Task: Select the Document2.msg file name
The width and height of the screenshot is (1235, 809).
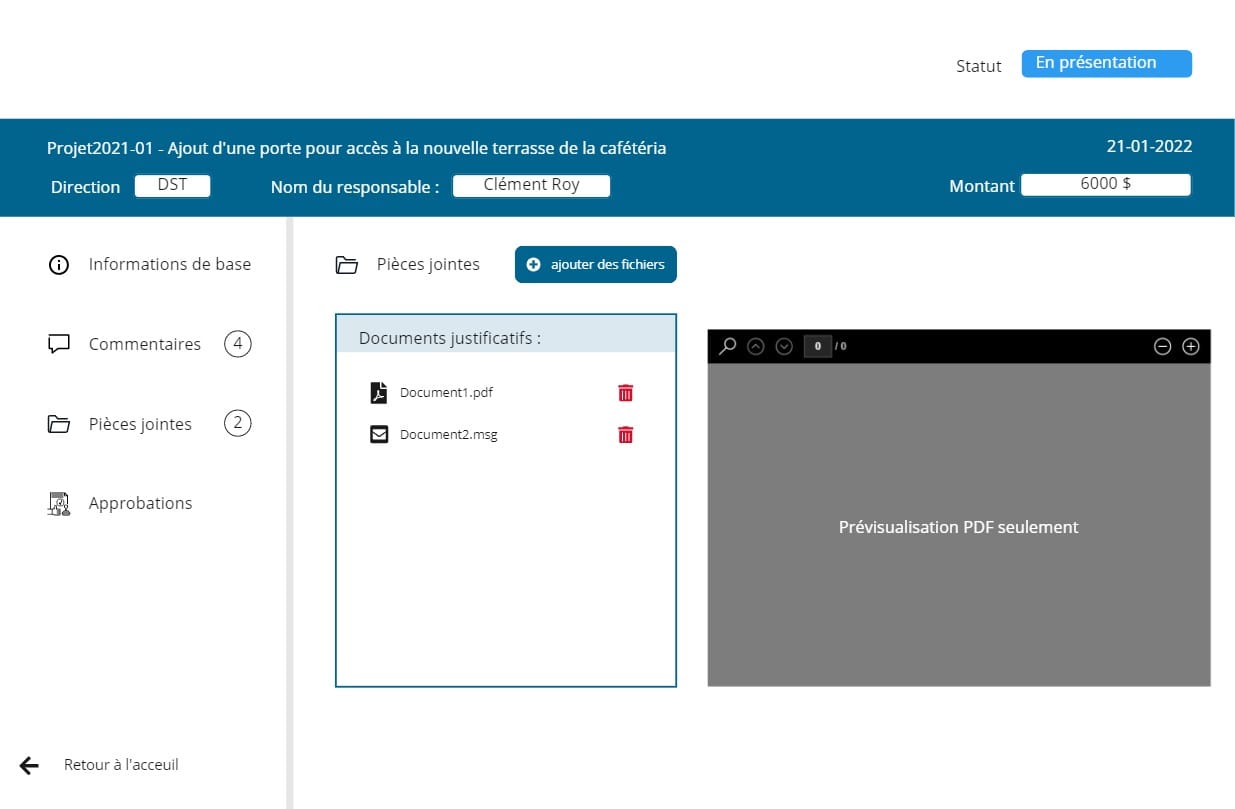Action: tap(448, 435)
